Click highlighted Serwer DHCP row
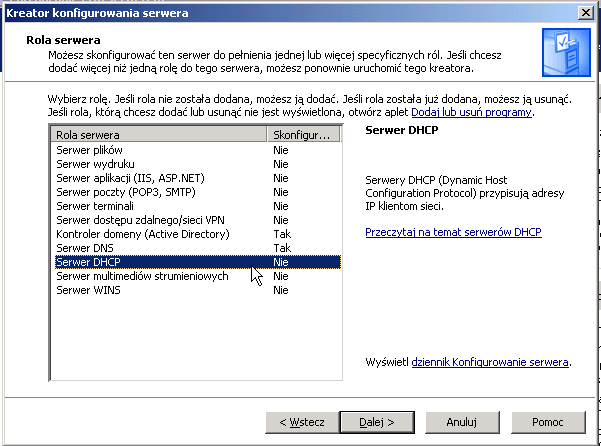Screen dimensions: 601x446 coord(196,262)
